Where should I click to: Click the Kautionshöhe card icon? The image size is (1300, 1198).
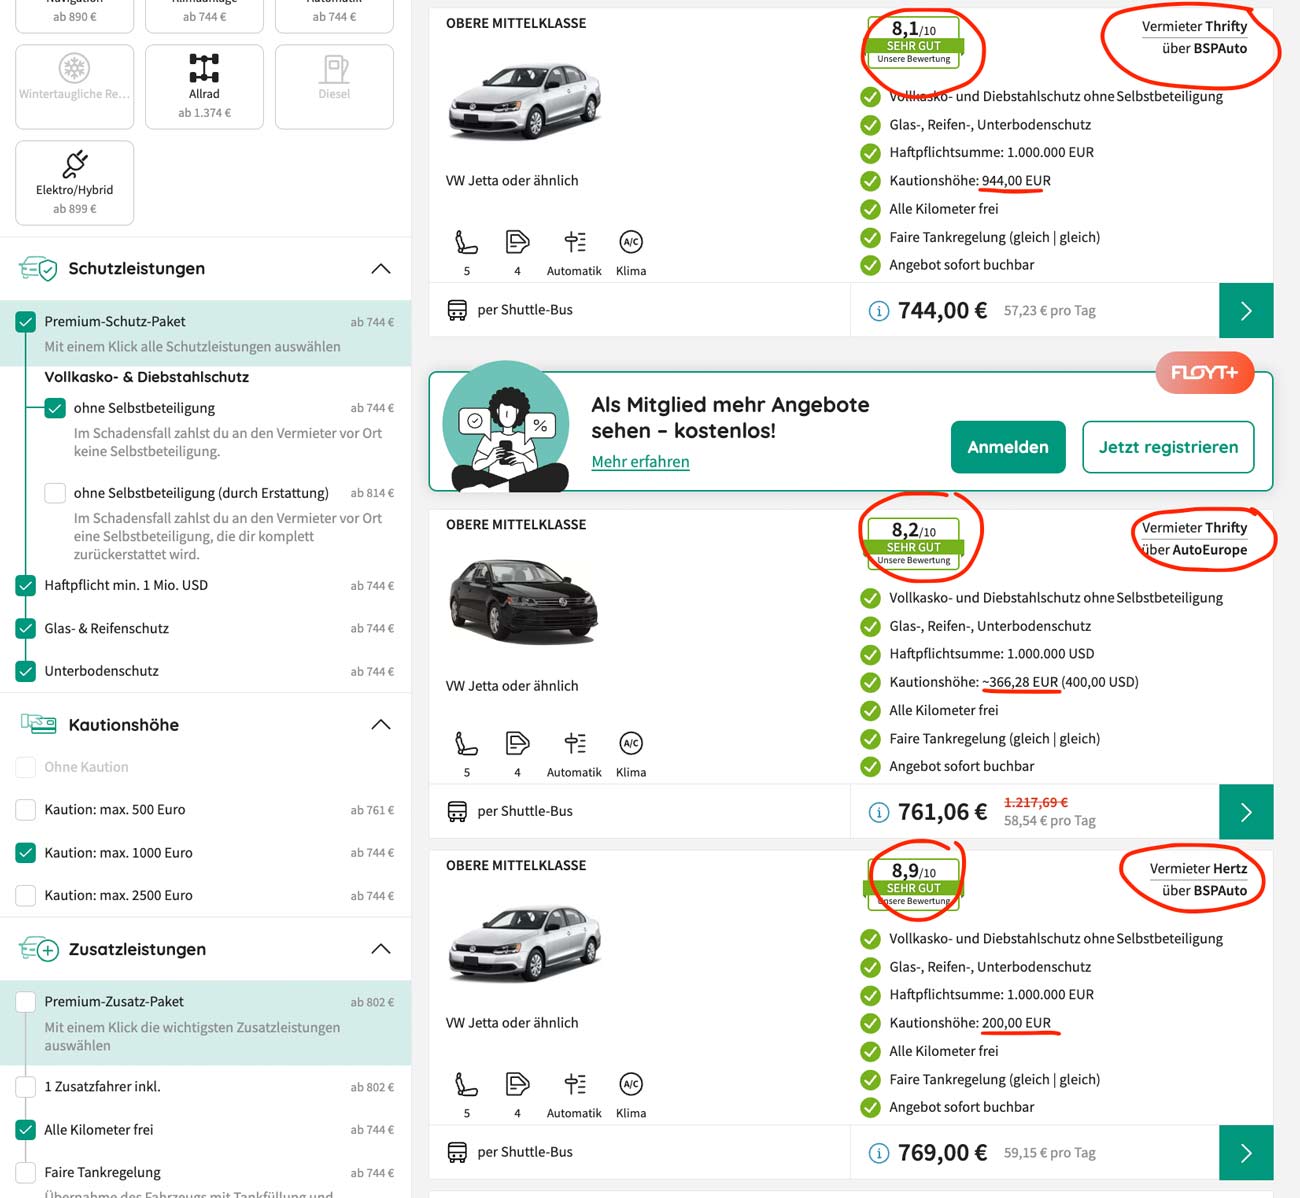pos(38,724)
